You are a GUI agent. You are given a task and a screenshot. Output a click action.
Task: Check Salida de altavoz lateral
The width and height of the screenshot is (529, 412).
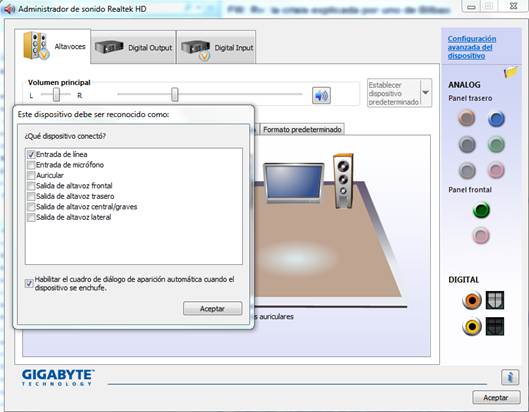[x=31, y=217]
